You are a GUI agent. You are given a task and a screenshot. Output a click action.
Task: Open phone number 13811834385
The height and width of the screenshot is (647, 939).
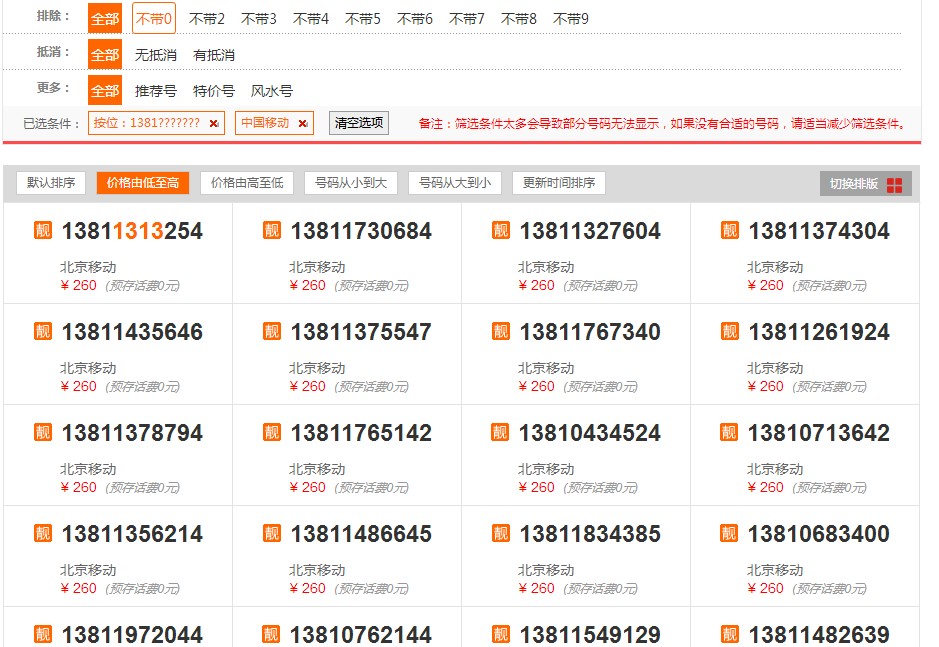pyautogui.click(x=590, y=533)
